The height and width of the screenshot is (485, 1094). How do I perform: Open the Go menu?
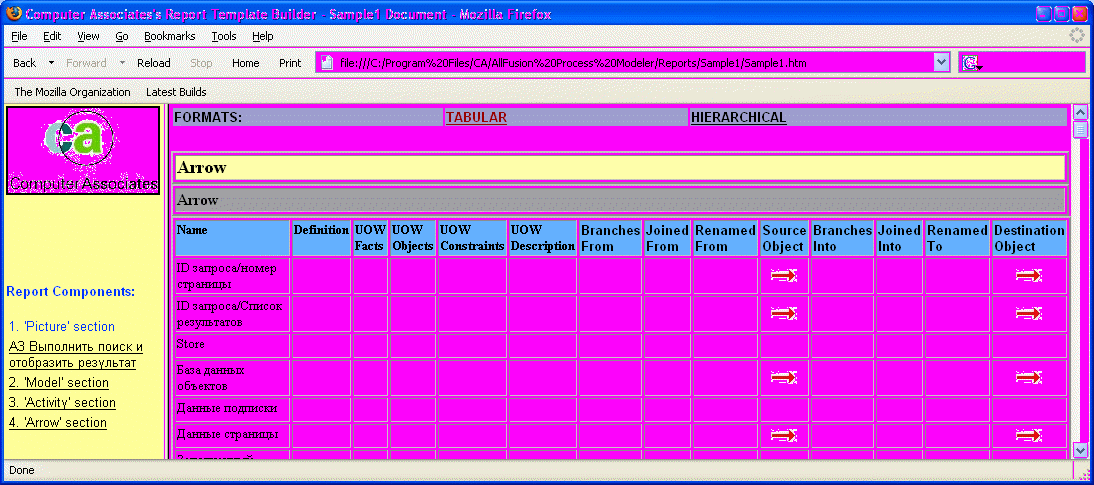122,36
